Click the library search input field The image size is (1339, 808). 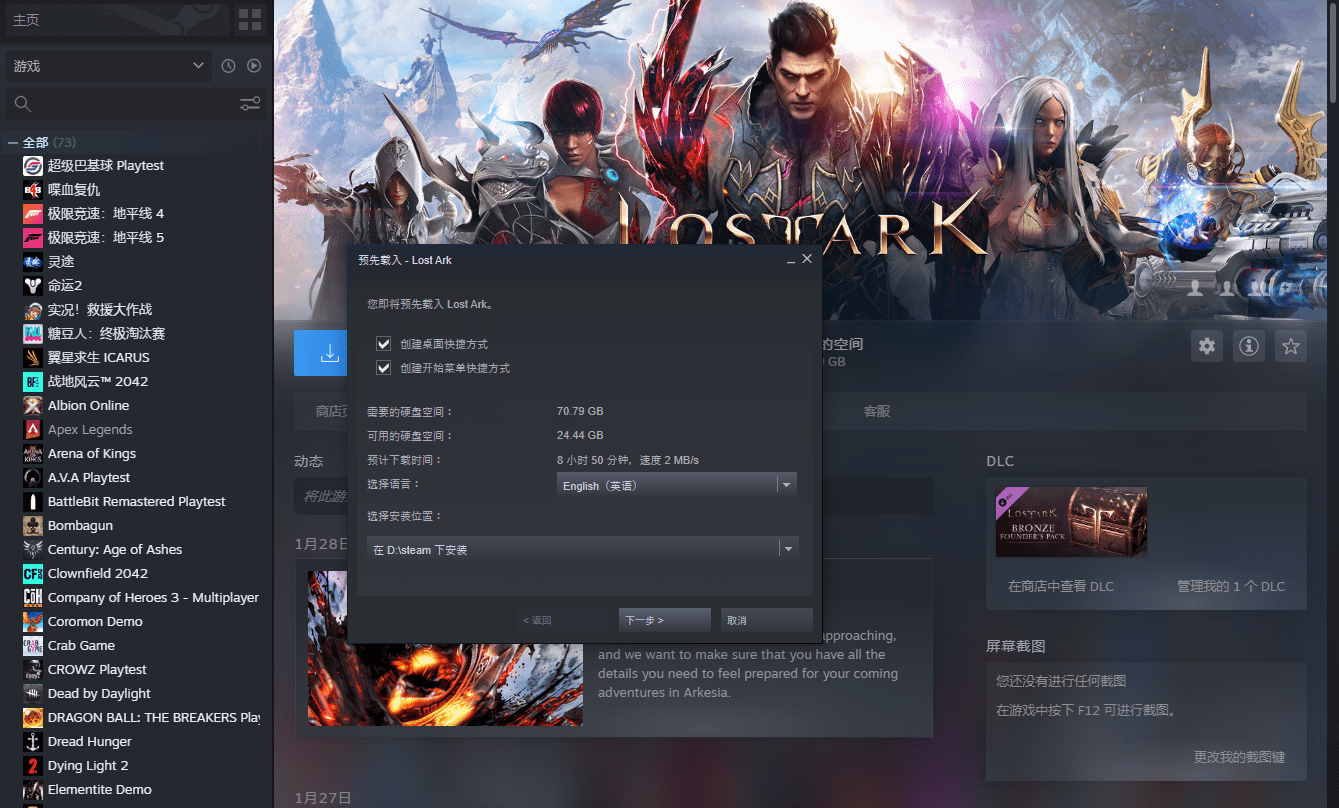click(x=135, y=104)
